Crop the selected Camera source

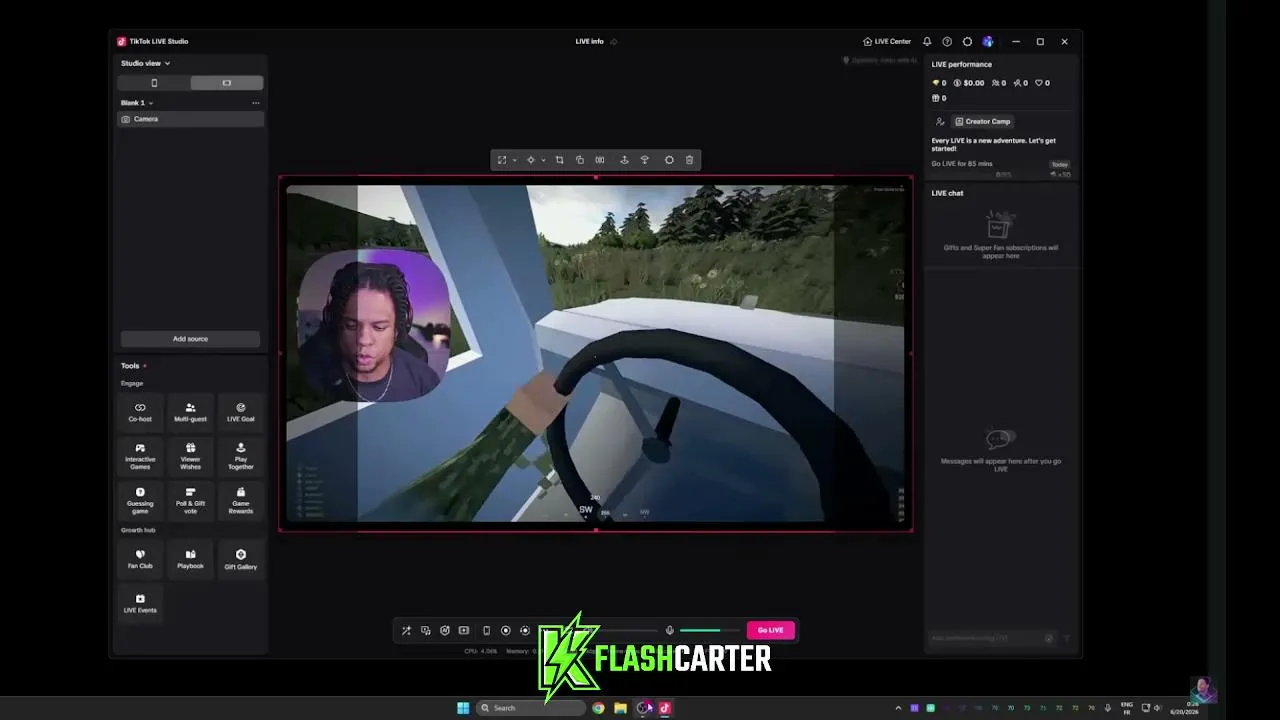point(559,160)
